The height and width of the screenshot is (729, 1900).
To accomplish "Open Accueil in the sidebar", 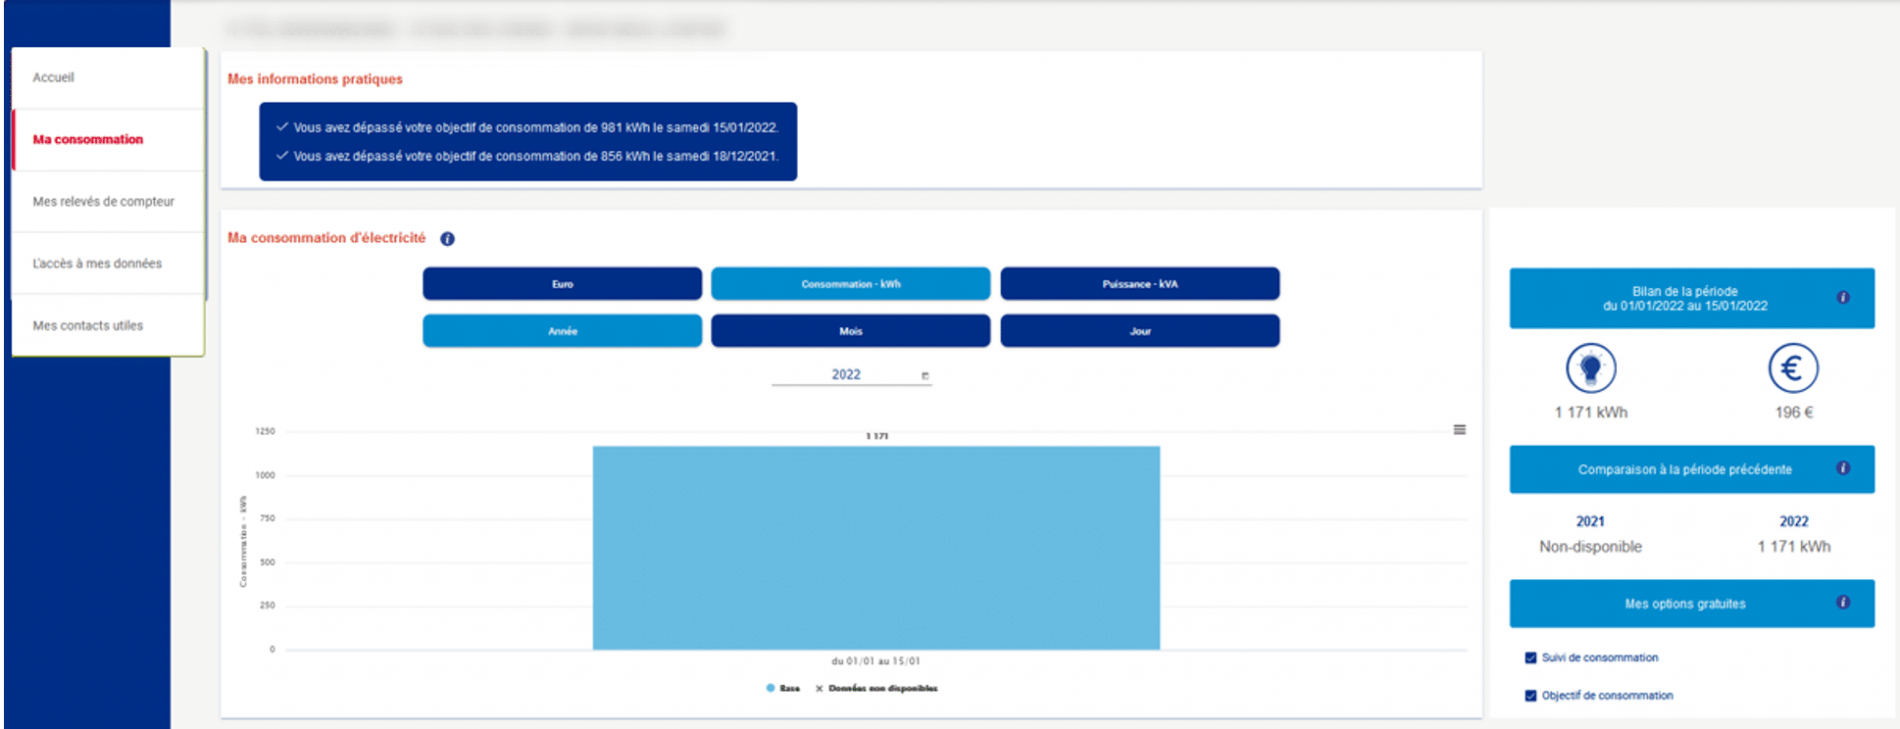I will coord(54,78).
